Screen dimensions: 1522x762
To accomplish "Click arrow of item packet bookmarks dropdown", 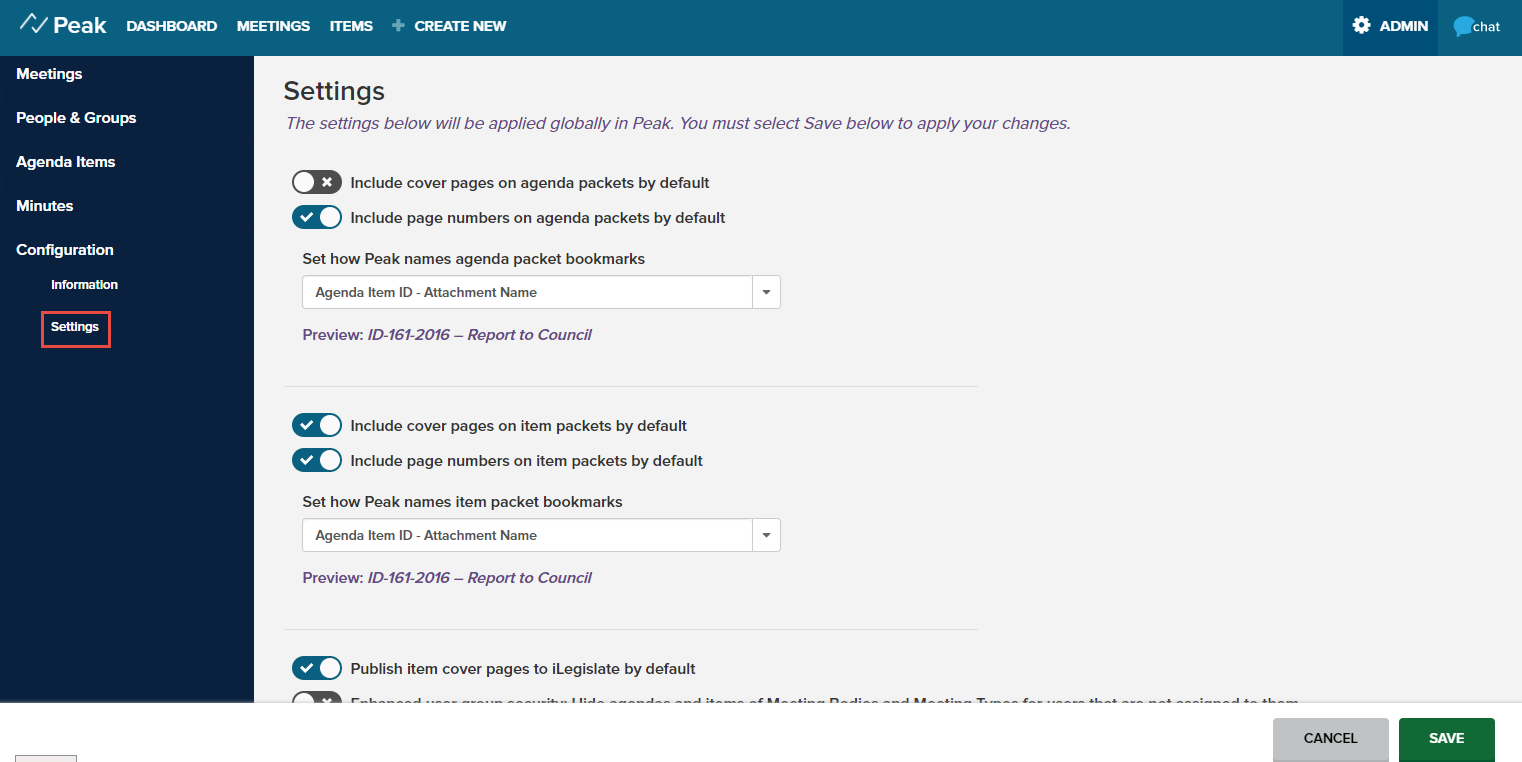I will 766,535.
